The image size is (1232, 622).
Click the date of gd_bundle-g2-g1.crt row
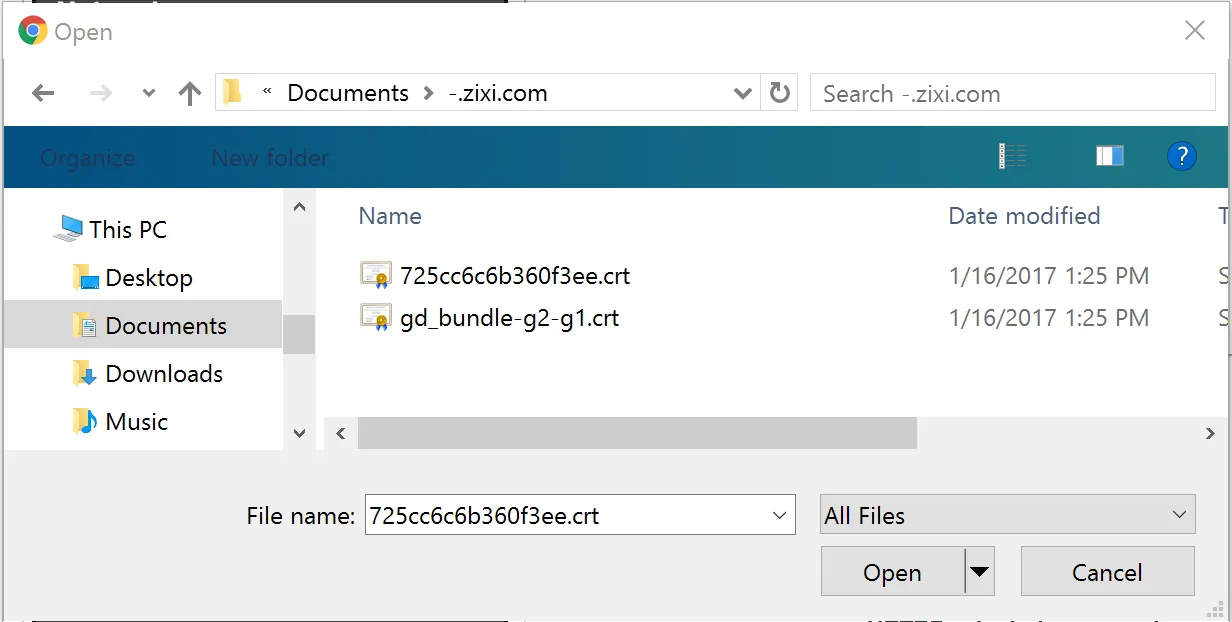pos(1048,318)
